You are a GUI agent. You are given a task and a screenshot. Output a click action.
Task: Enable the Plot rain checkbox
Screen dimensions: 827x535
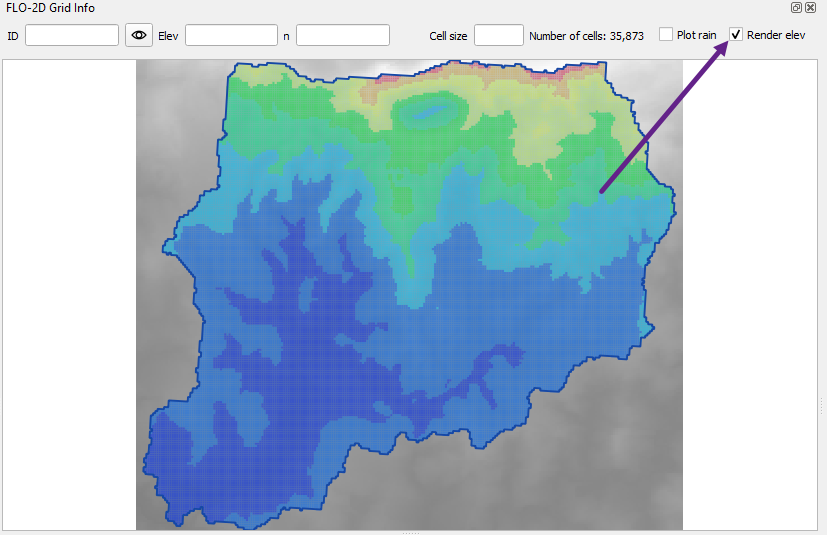click(666, 35)
